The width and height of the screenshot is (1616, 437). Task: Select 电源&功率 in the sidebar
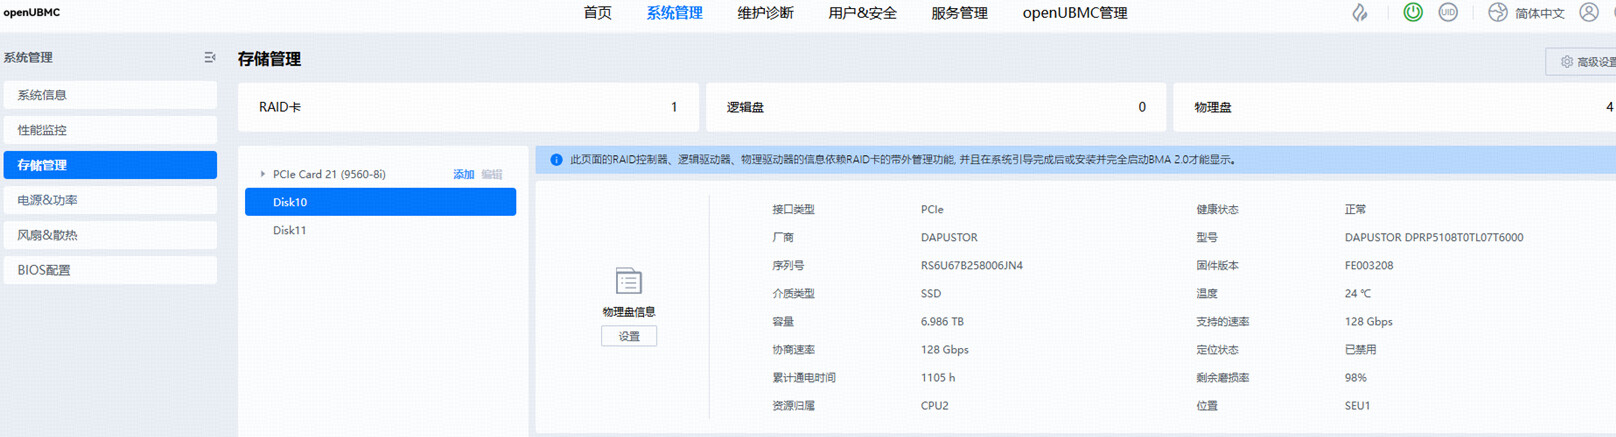click(110, 200)
